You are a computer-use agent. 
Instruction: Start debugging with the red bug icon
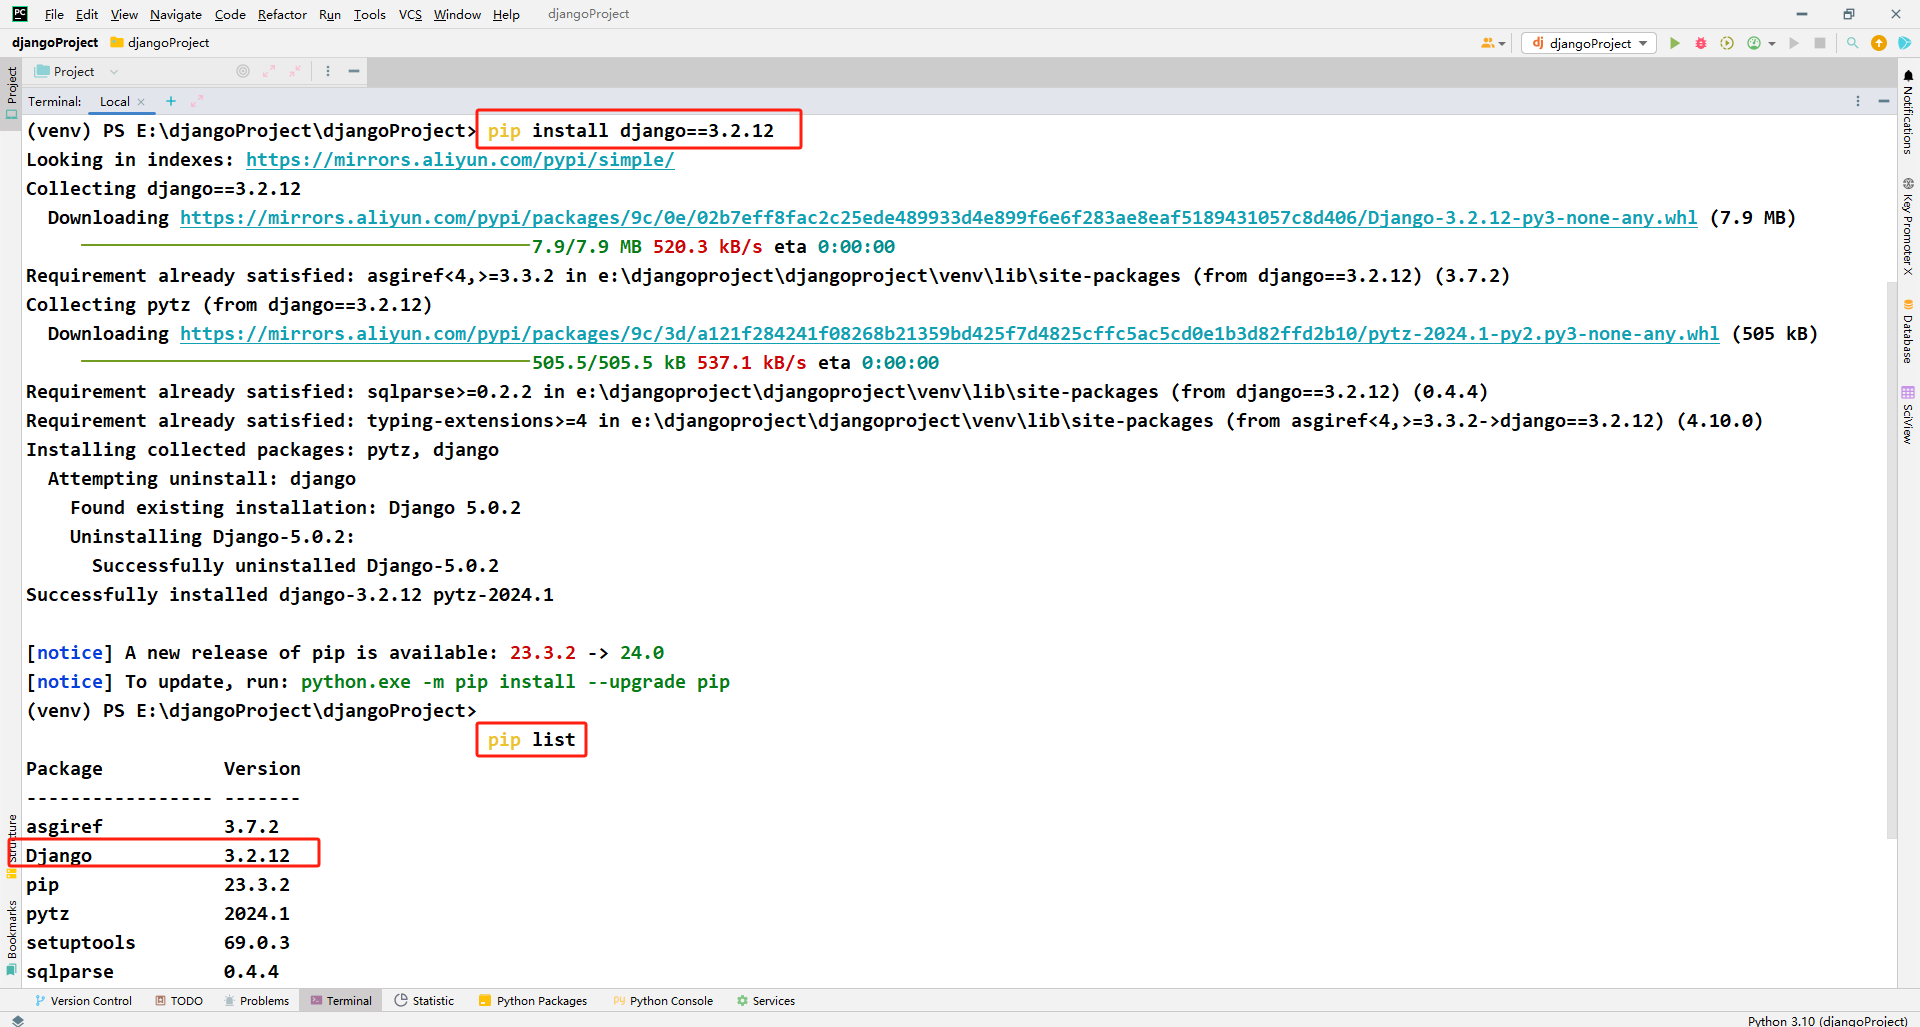[1701, 43]
